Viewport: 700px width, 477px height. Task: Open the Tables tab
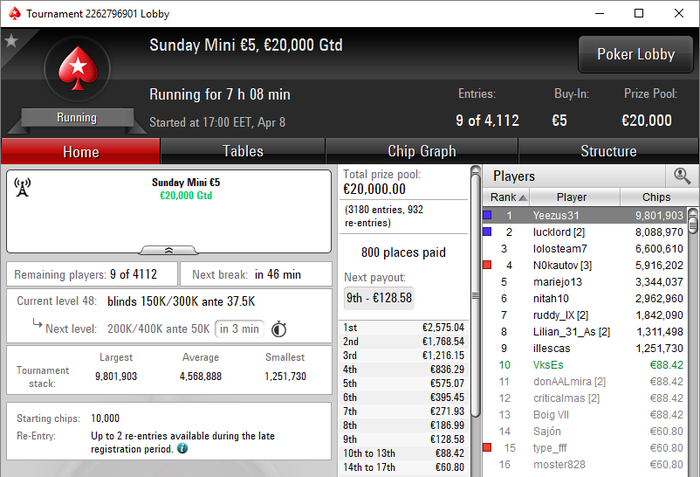point(243,151)
